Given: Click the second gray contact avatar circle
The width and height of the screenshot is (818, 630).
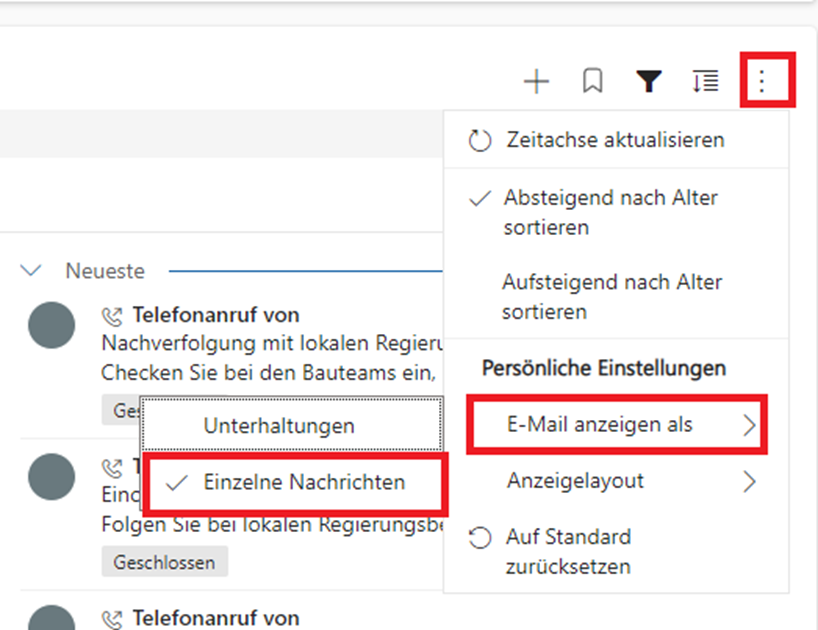Looking at the screenshot, I should 52,476.
